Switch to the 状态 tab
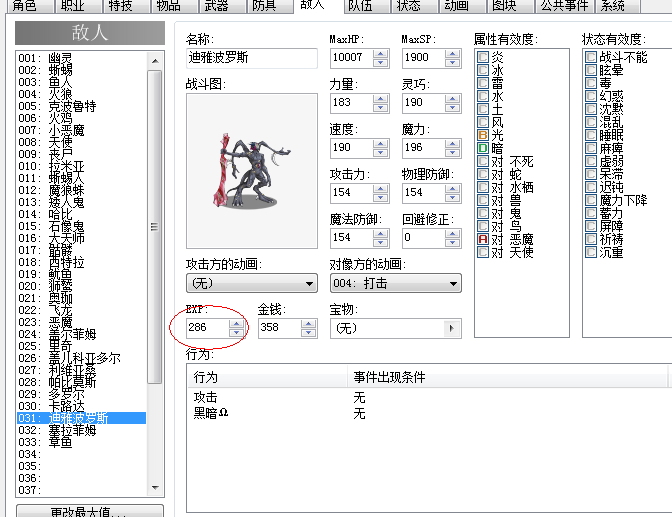Viewport: 672px width, 517px height. pos(415,6)
